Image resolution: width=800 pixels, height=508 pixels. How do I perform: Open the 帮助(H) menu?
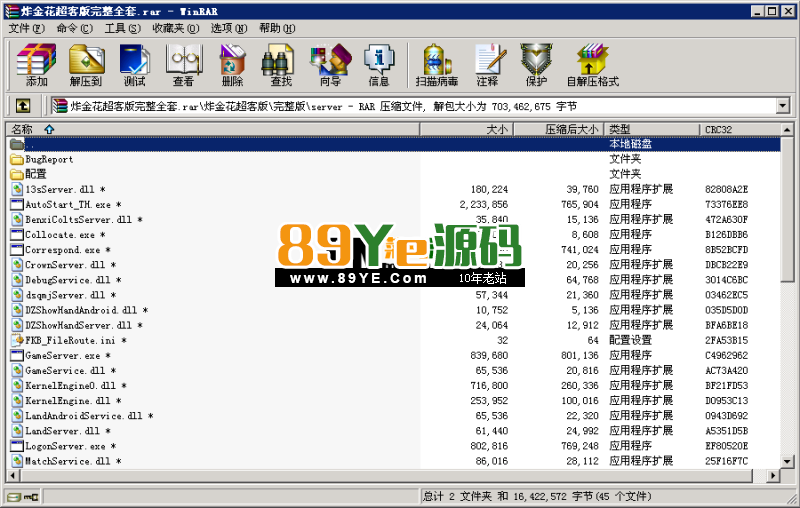tap(277, 29)
